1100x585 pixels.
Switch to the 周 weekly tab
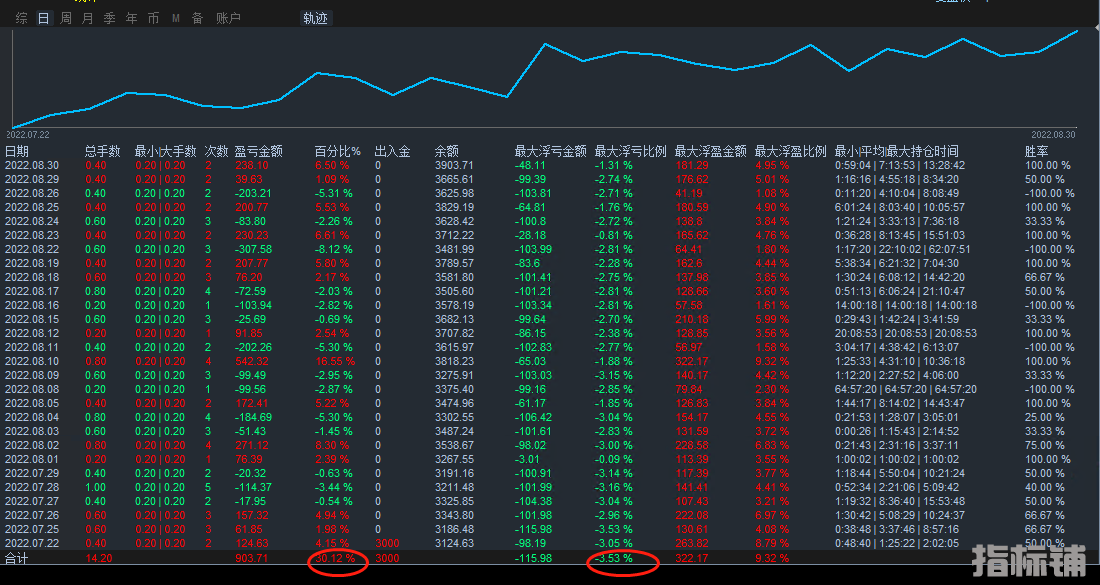point(66,18)
